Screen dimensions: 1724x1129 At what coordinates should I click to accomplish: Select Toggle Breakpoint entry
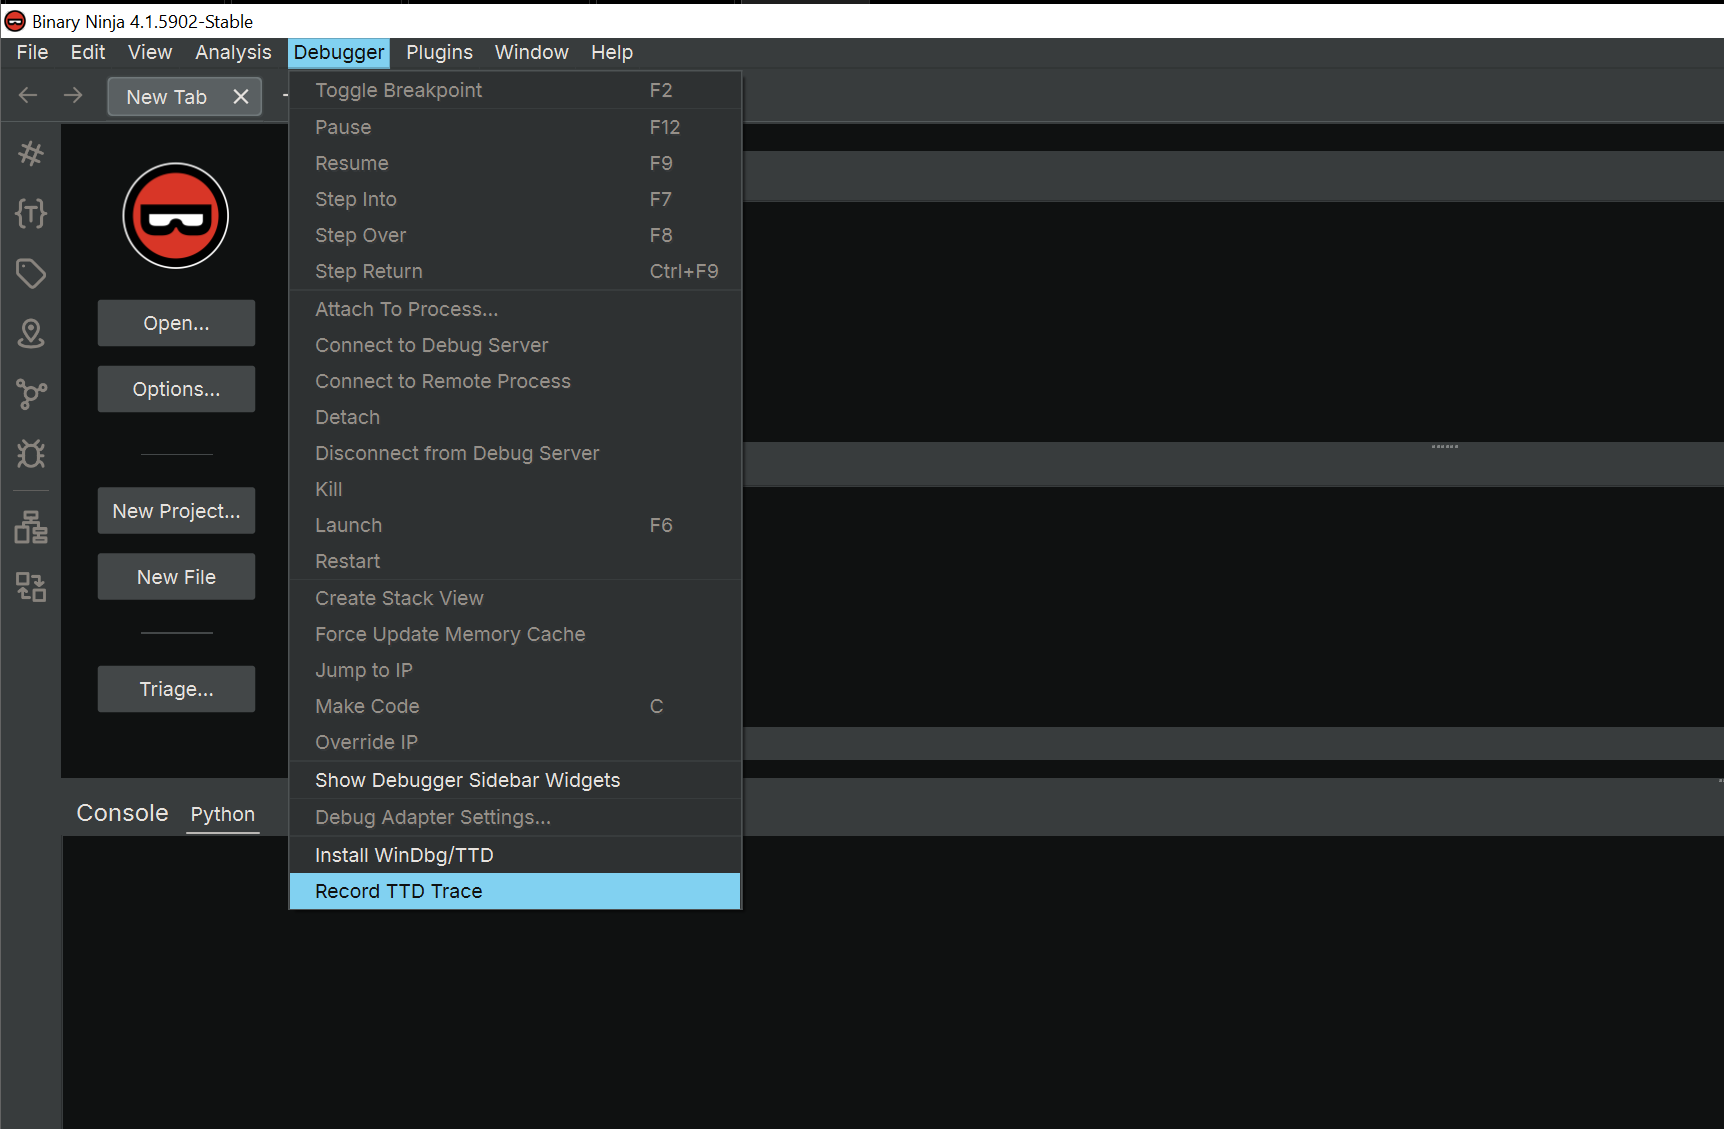click(x=515, y=90)
